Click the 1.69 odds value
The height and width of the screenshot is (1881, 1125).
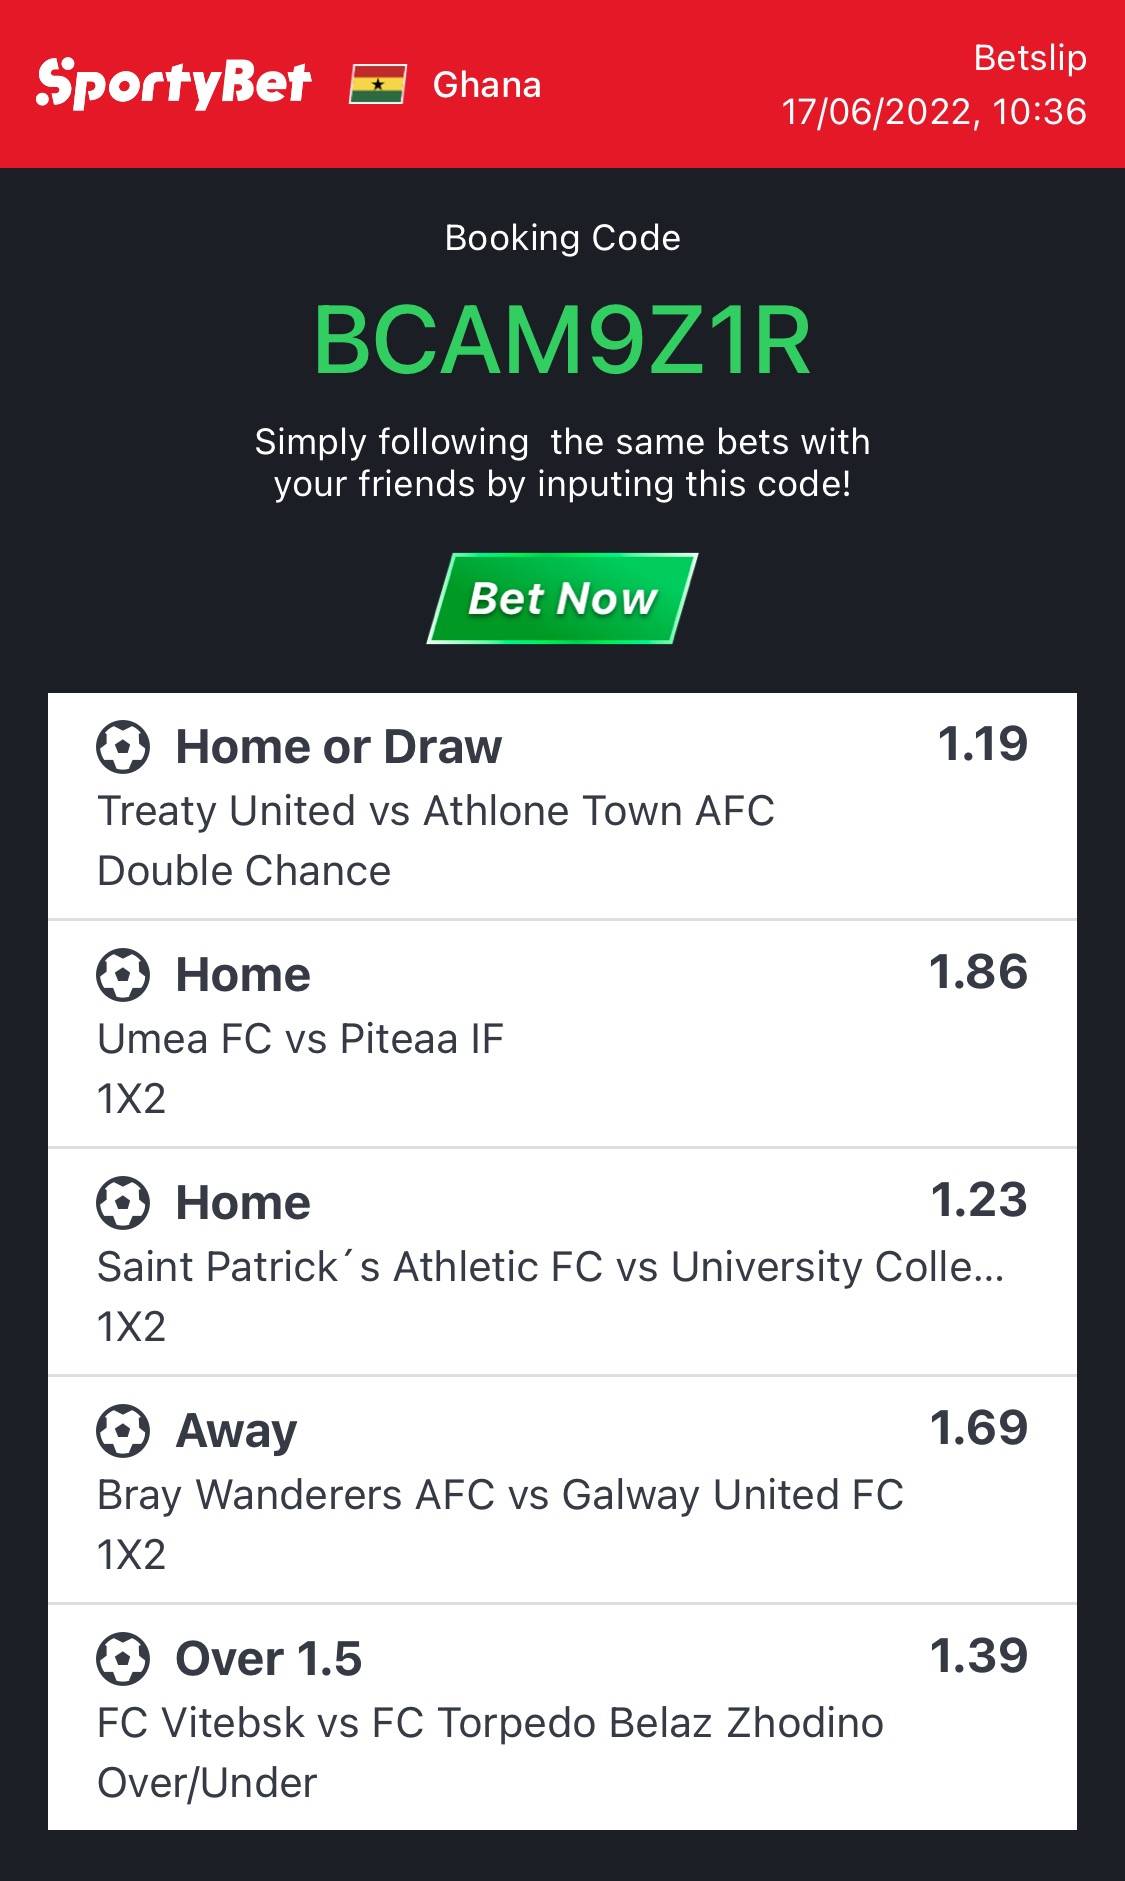(978, 1428)
